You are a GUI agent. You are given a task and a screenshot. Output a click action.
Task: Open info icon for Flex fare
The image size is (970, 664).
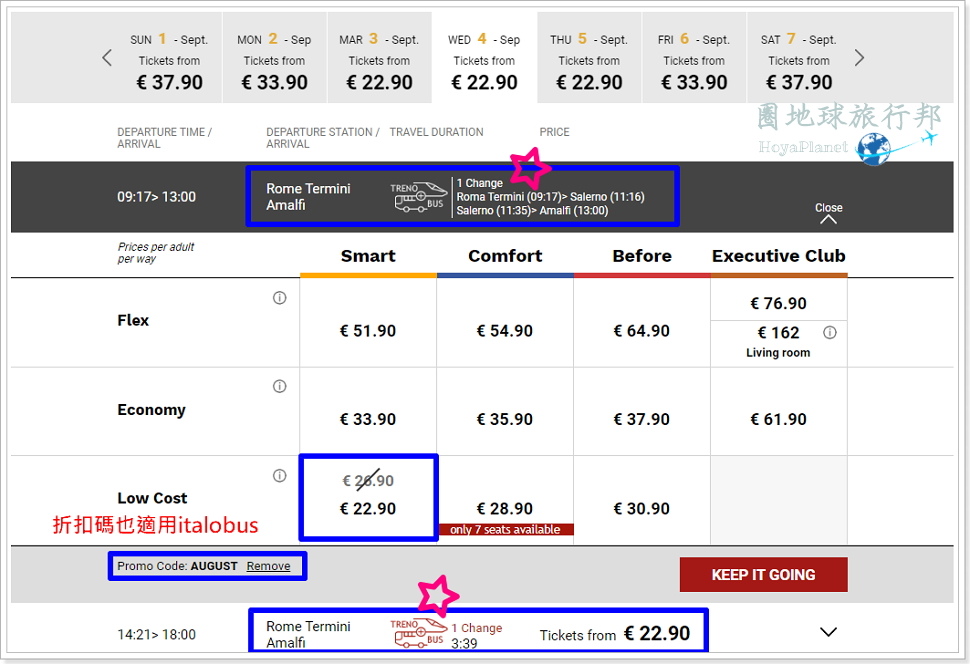(x=280, y=298)
